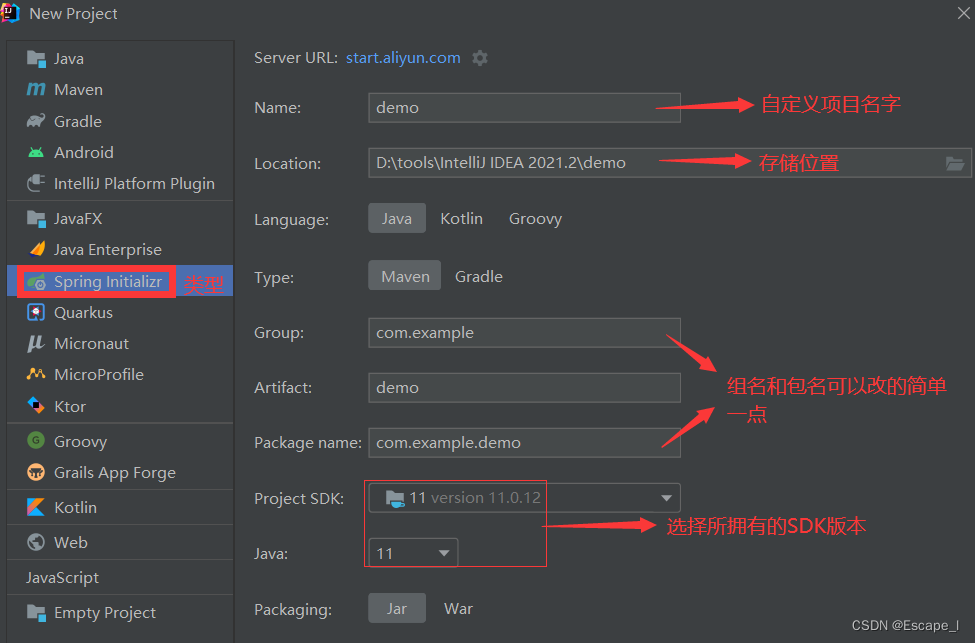The image size is (975, 643).
Task: Choose the JavaFX folder icon
Action: tap(36, 218)
